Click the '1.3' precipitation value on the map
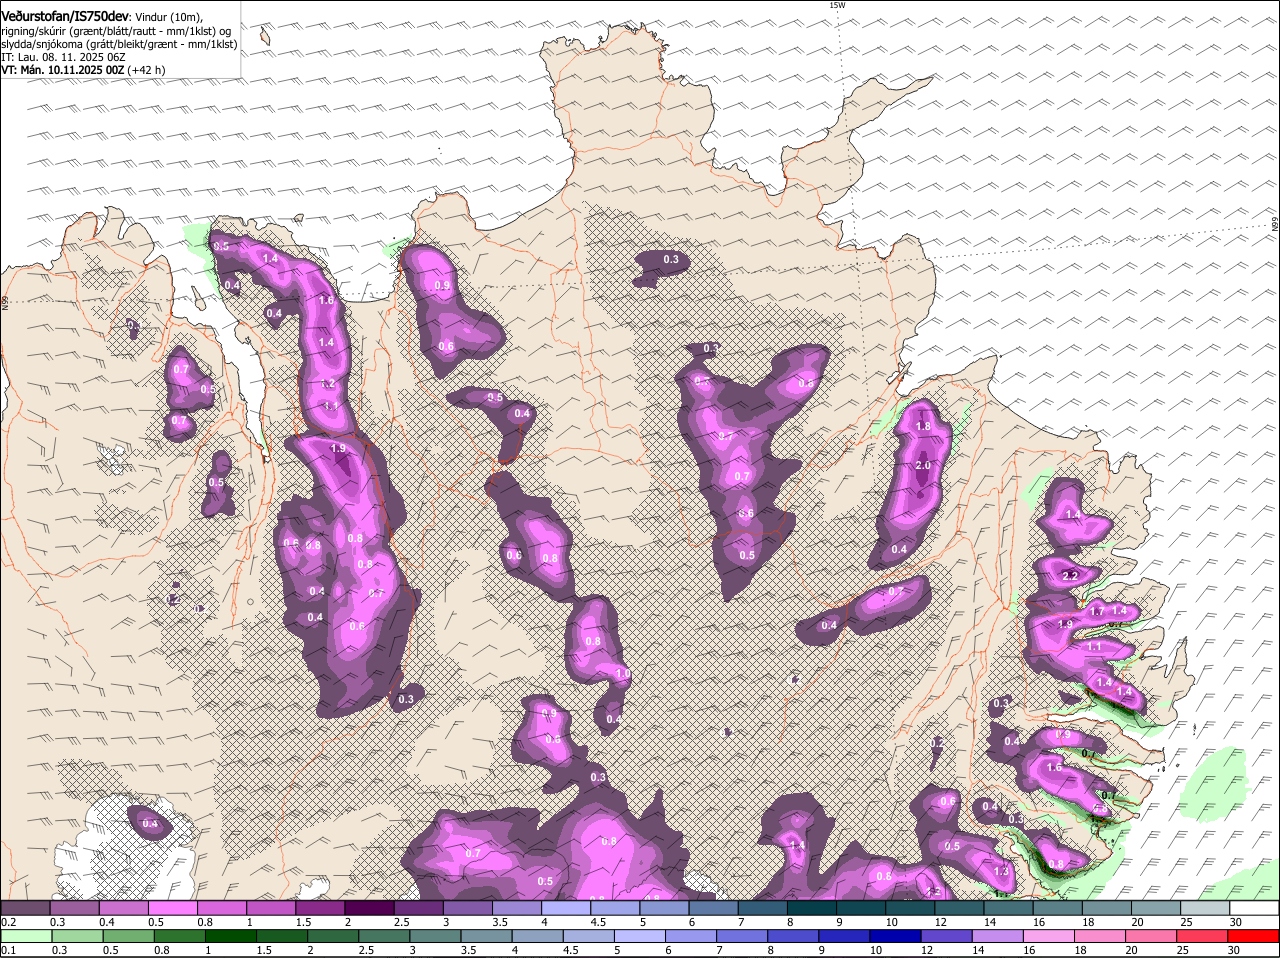The height and width of the screenshot is (958, 1280). click(1002, 872)
